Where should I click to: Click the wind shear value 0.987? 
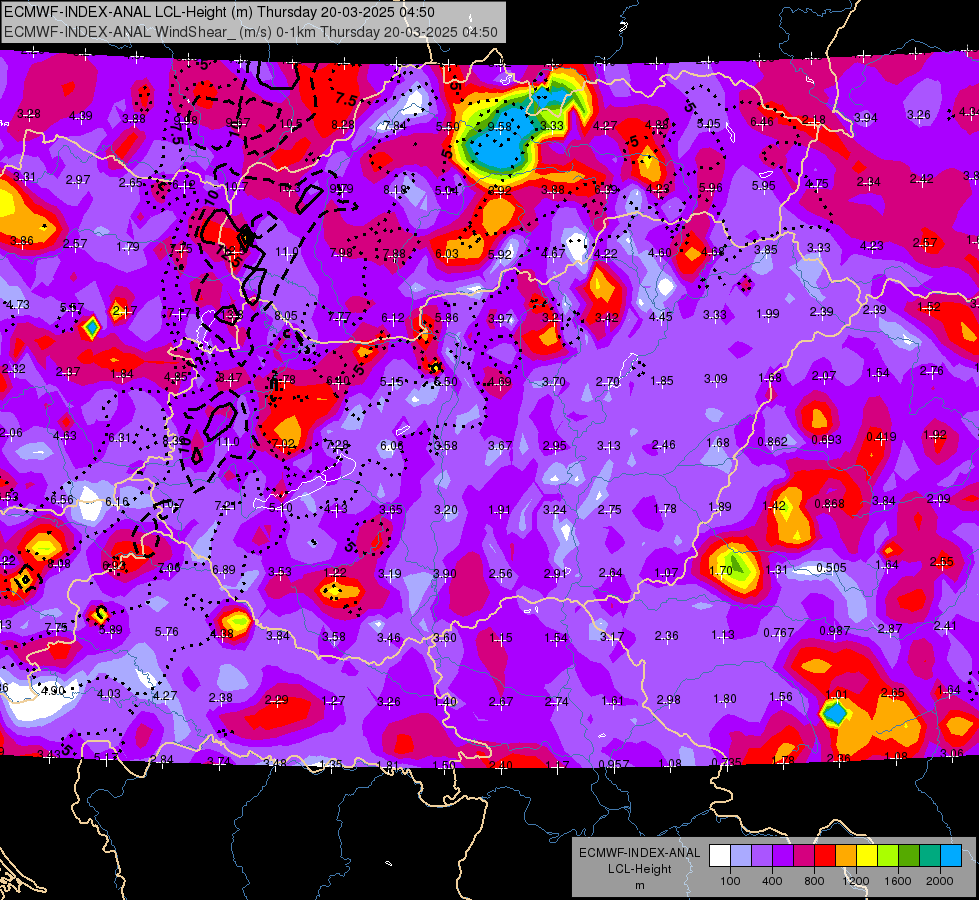coord(835,630)
